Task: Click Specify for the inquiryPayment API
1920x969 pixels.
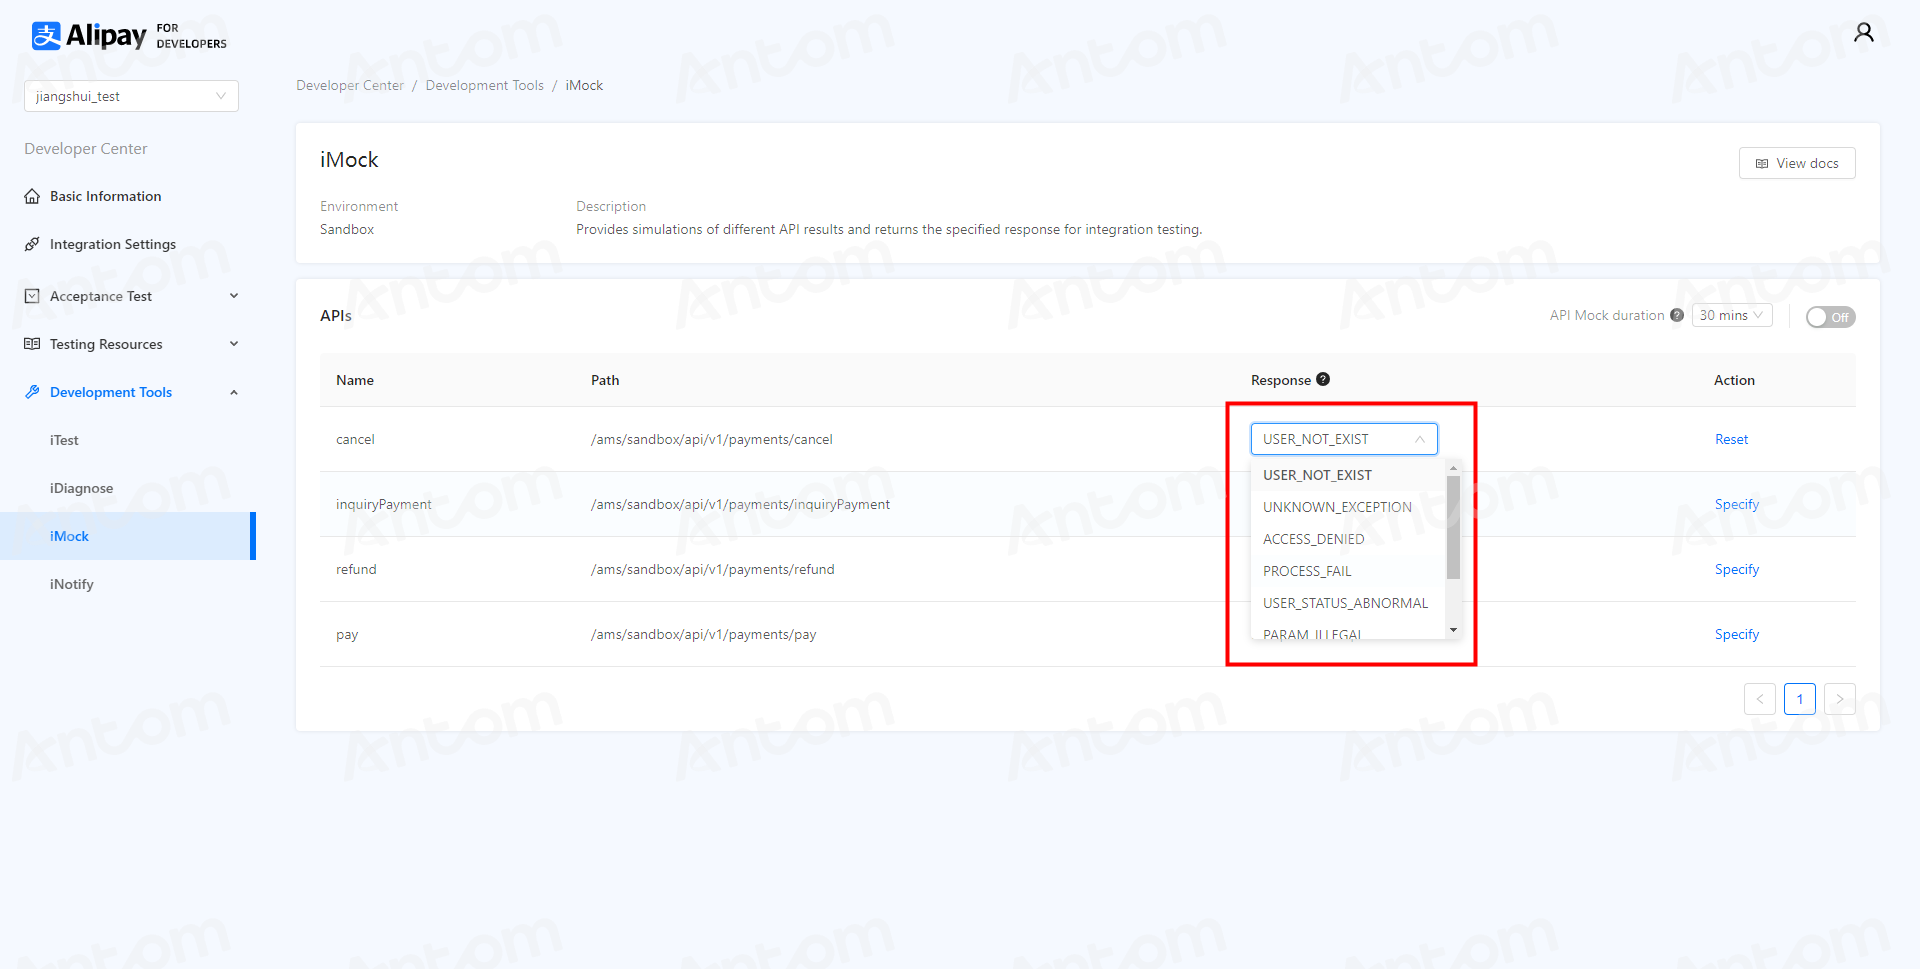Action: coord(1736,504)
